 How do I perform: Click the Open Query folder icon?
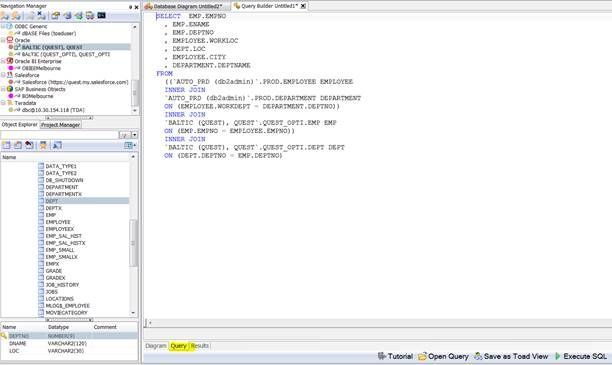(x=422, y=356)
